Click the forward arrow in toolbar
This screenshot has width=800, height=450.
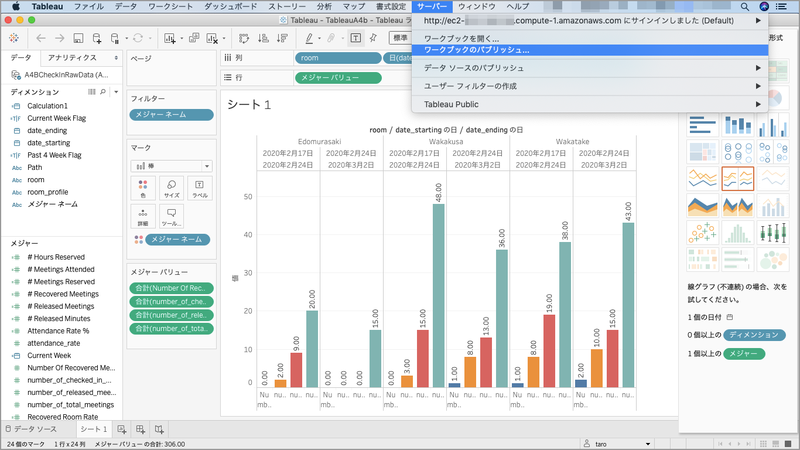point(59,38)
